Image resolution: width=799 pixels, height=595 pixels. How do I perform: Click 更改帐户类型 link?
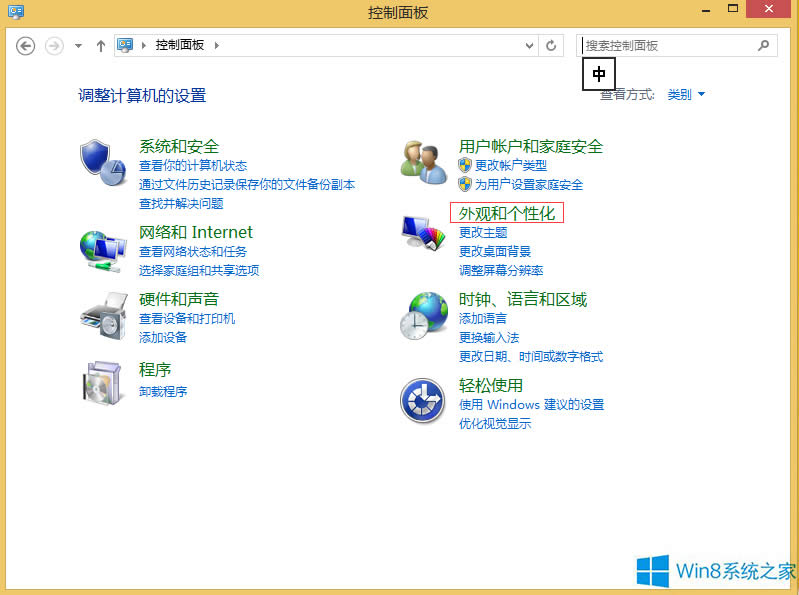pos(510,165)
